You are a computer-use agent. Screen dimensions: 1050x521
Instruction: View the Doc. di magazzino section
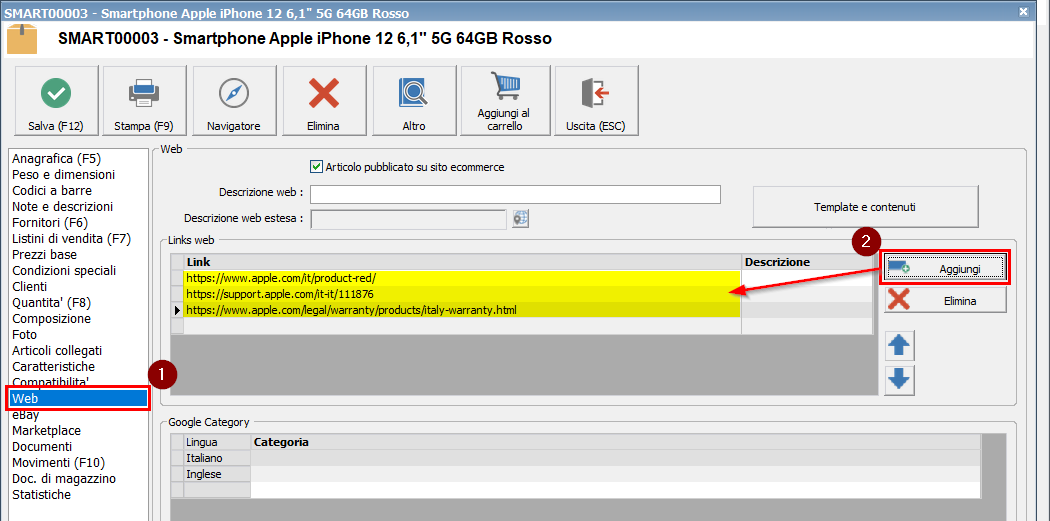click(64, 479)
